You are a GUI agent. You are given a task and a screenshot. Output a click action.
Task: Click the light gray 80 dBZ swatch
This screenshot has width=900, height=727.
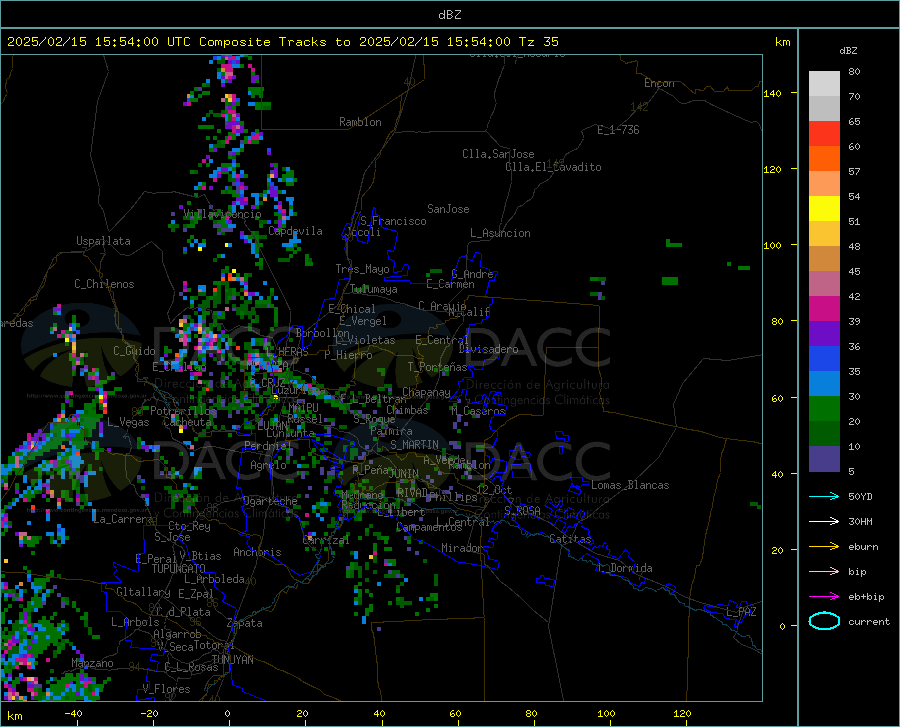pos(824,84)
